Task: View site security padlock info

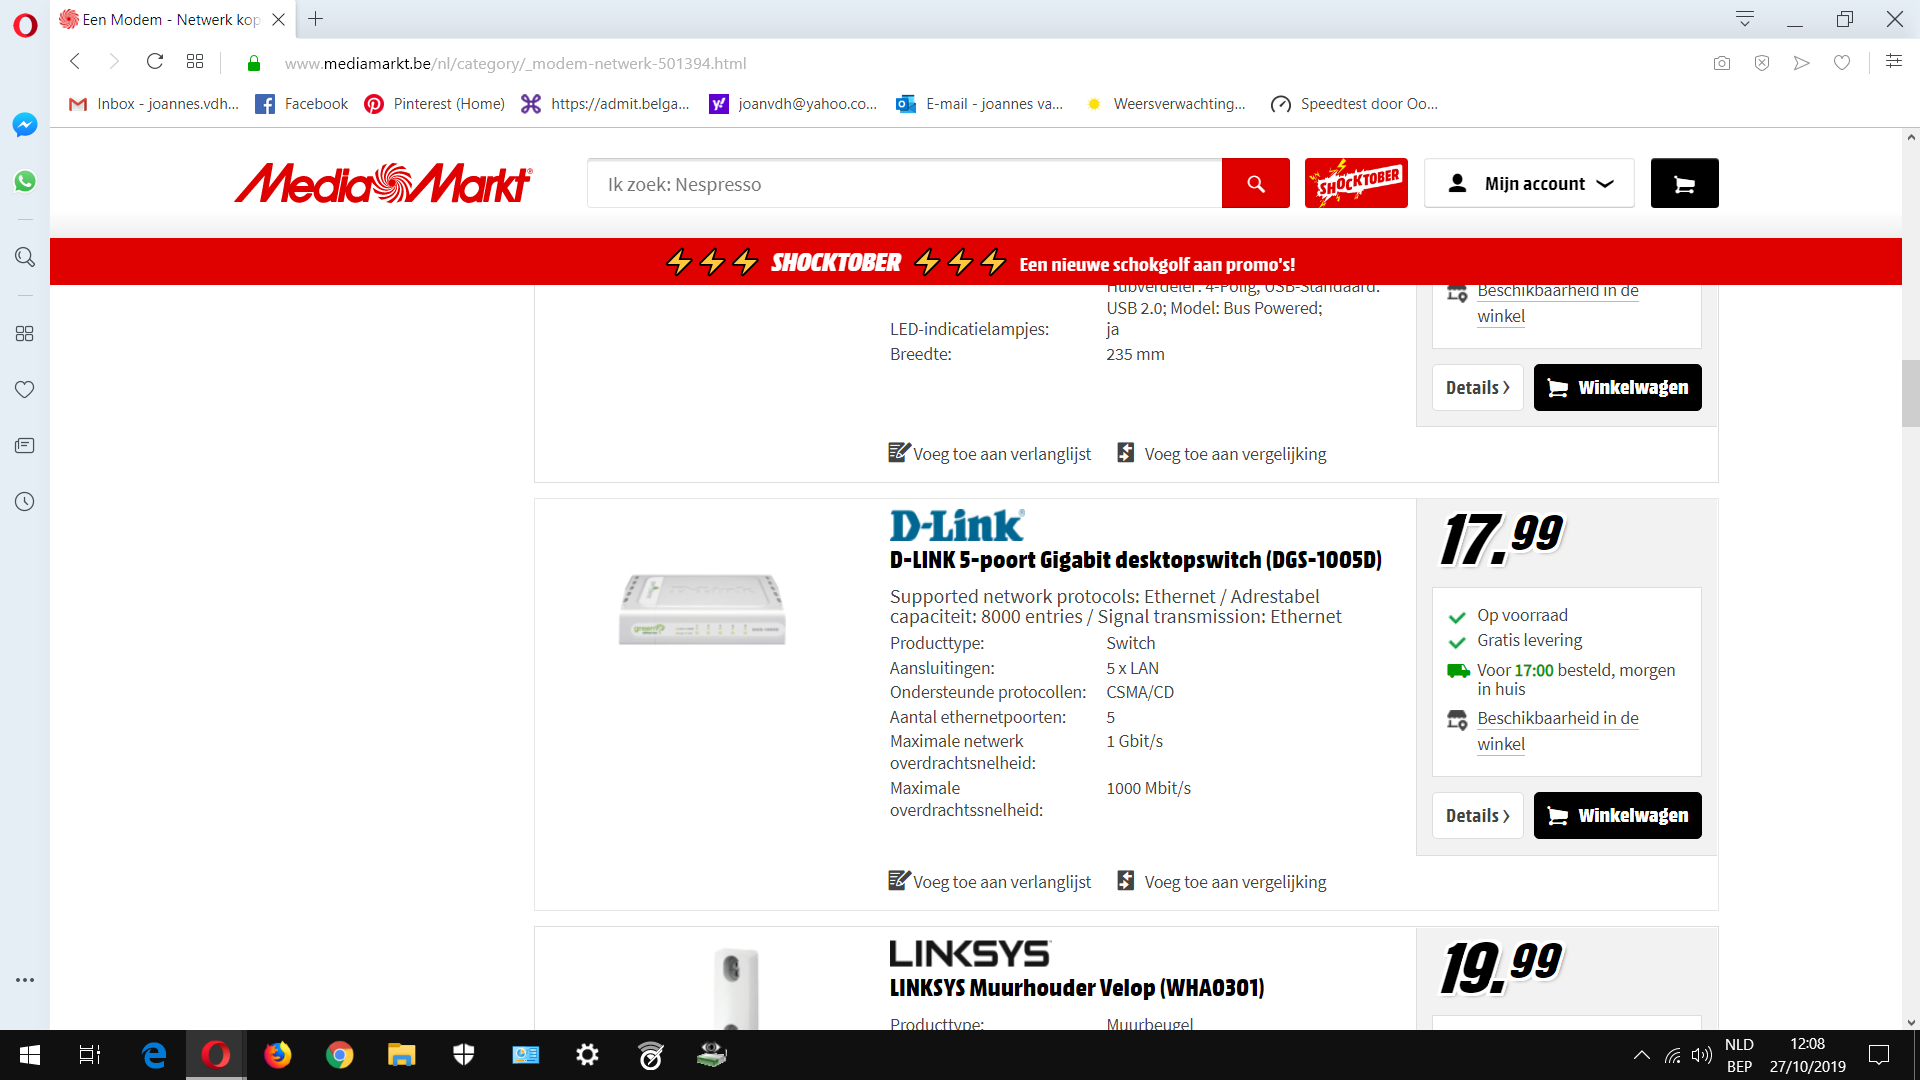Action: 254,63
